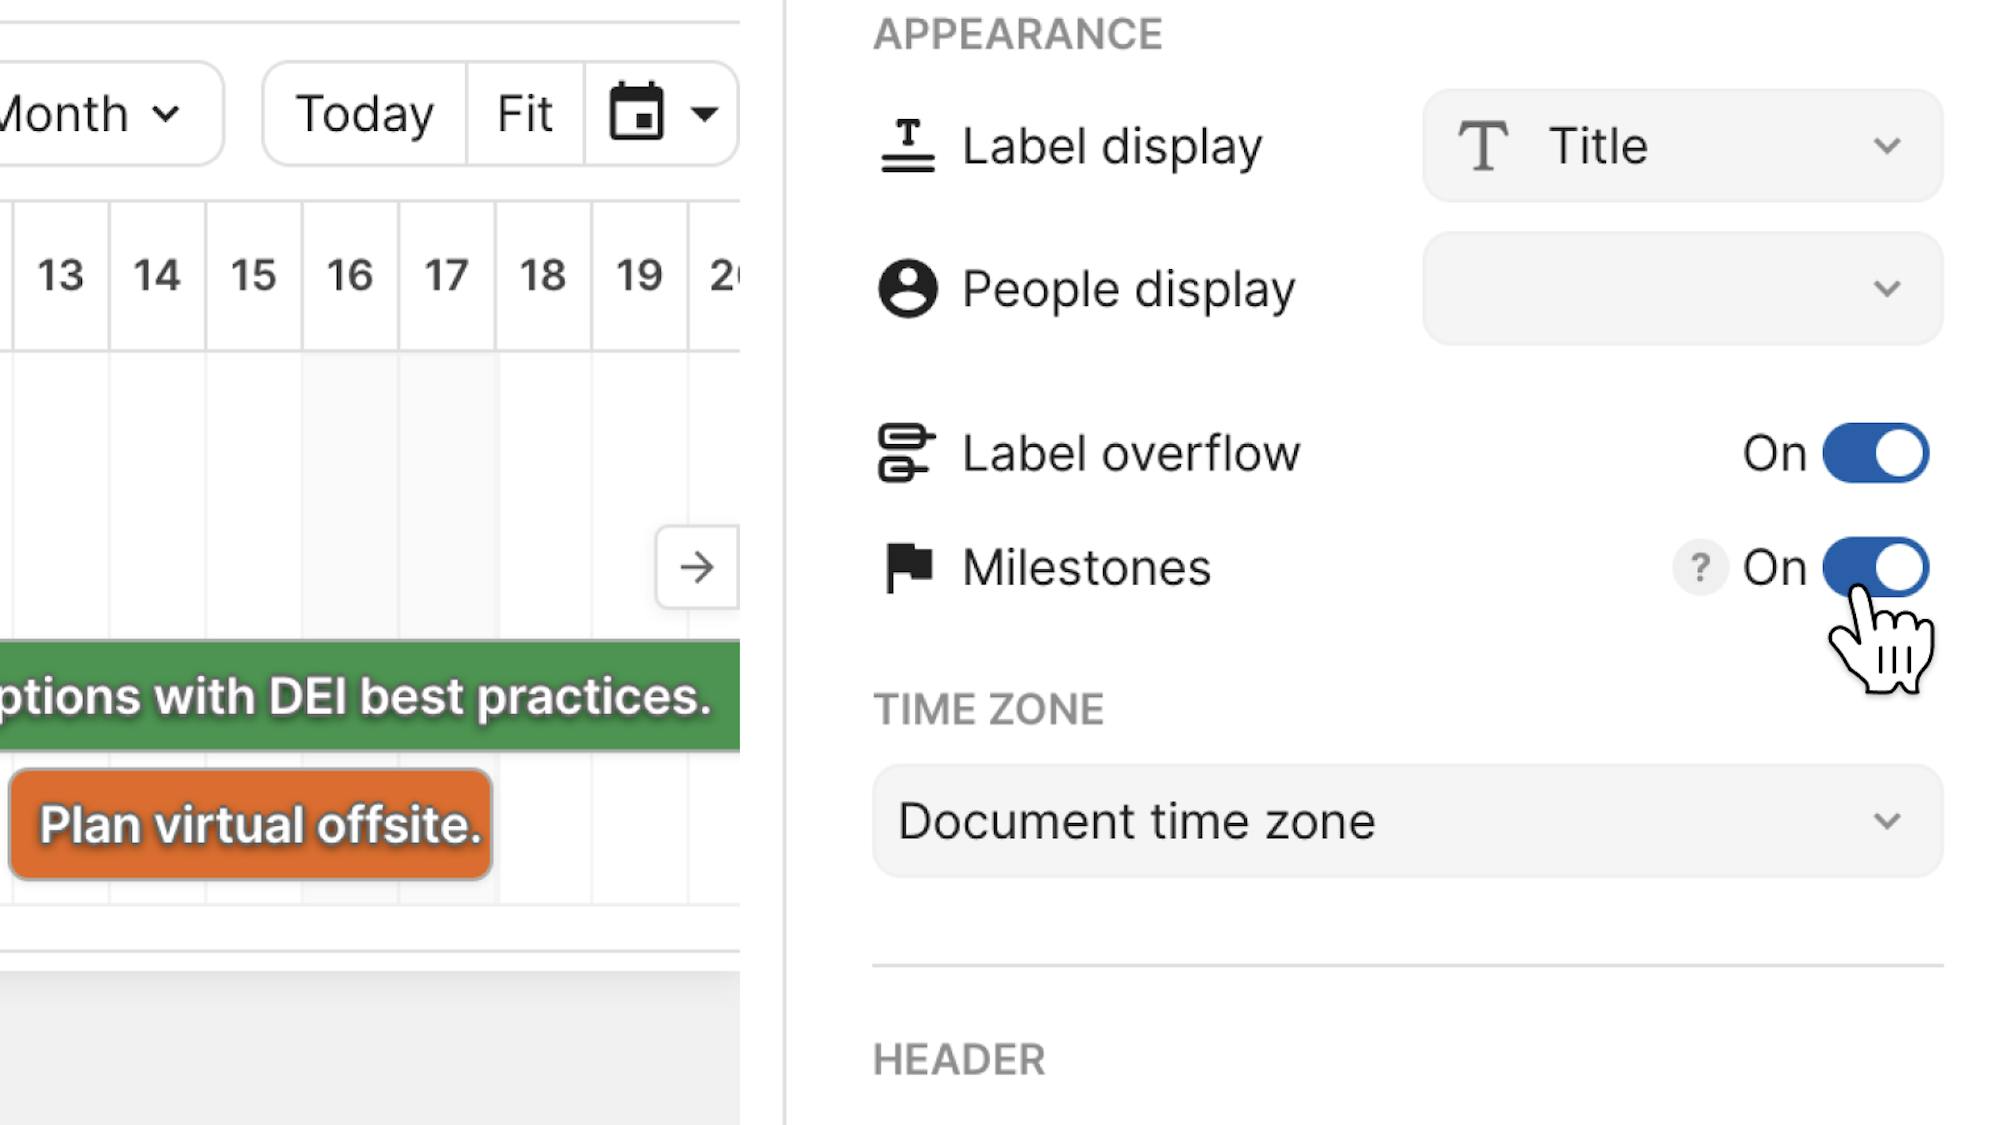The height and width of the screenshot is (1125, 2000).
Task: Click the right arrow scroll button
Action: 697,567
